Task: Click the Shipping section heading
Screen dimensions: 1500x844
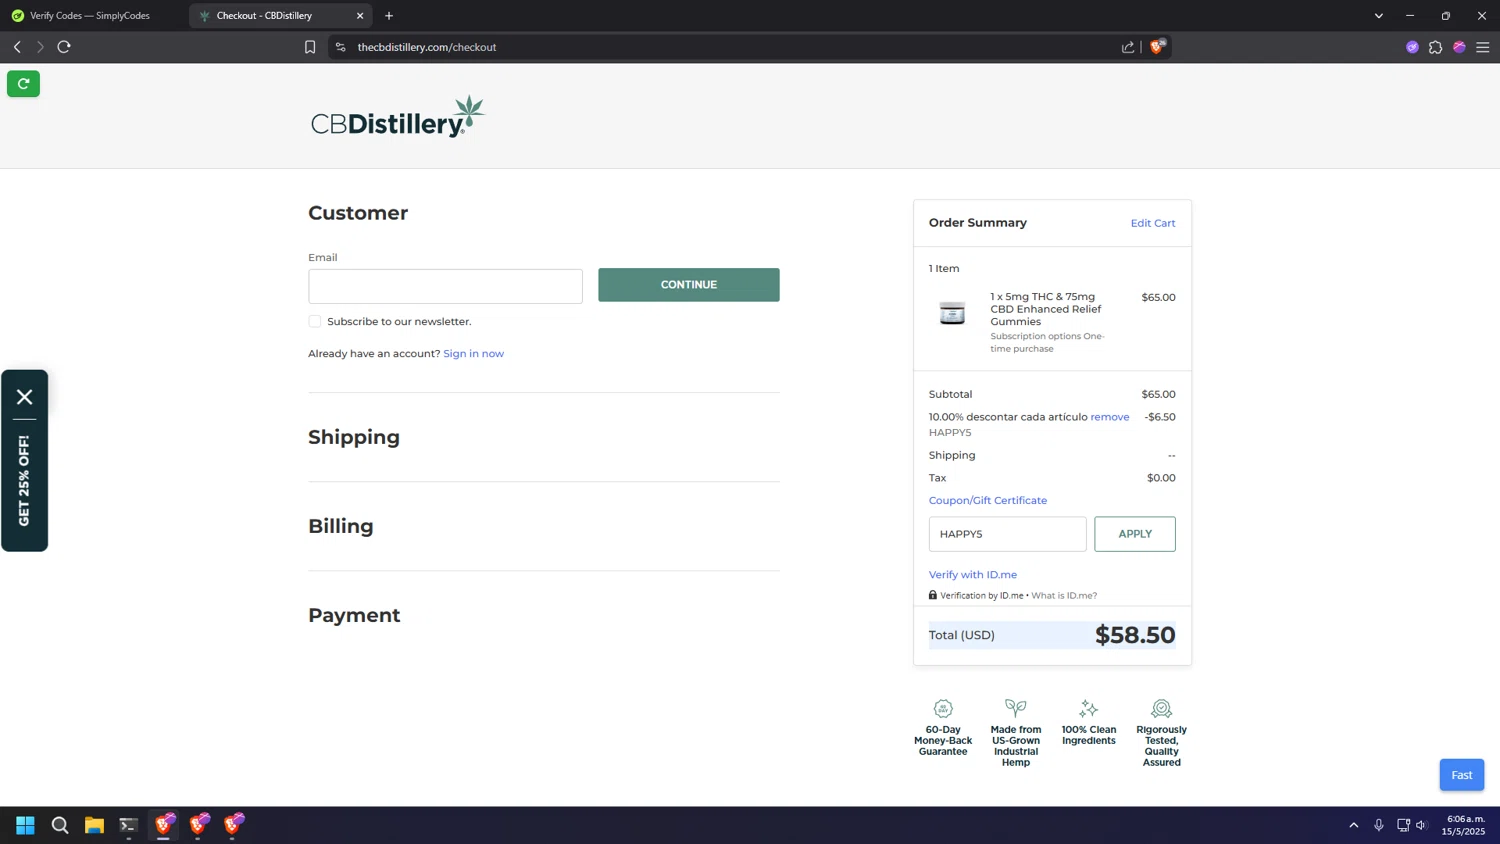Action: coord(354,437)
